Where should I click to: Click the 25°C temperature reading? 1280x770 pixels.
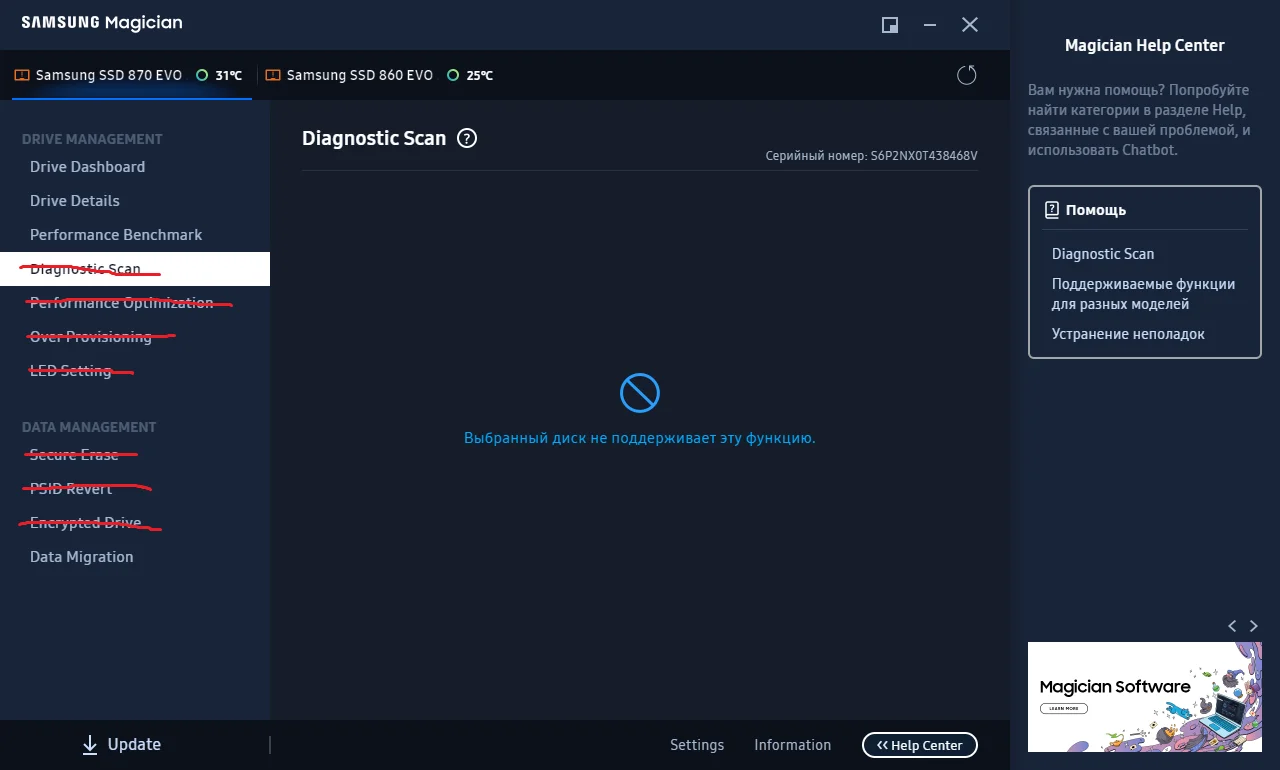coord(480,75)
